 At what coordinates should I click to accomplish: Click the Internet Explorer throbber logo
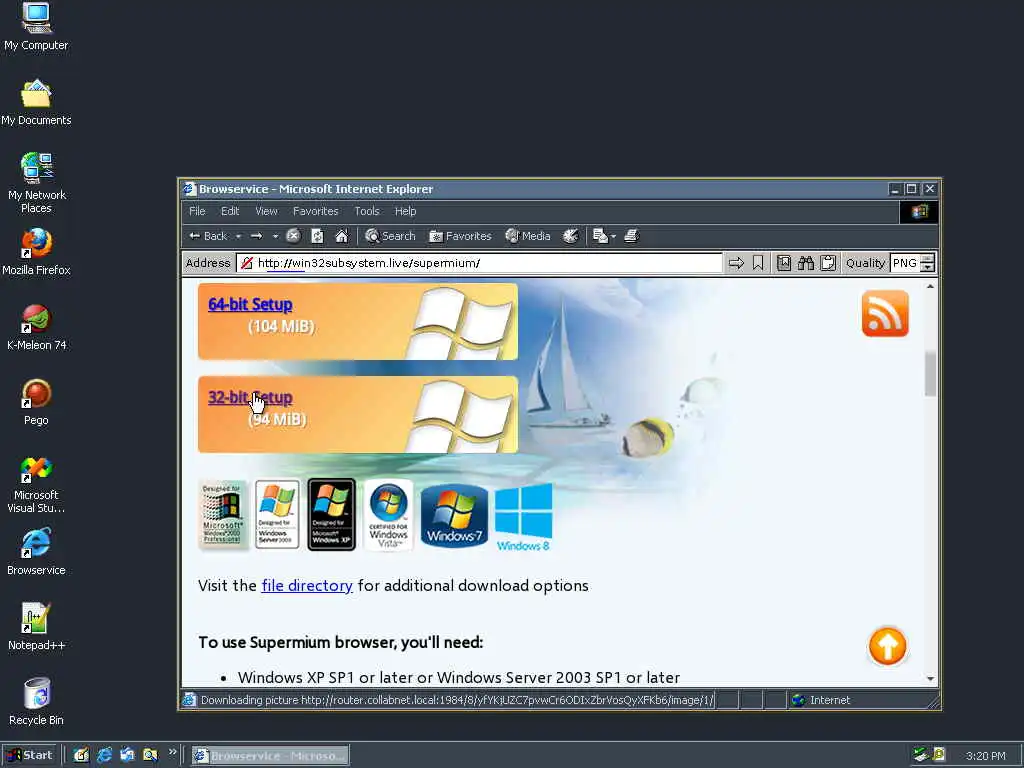click(x=919, y=212)
